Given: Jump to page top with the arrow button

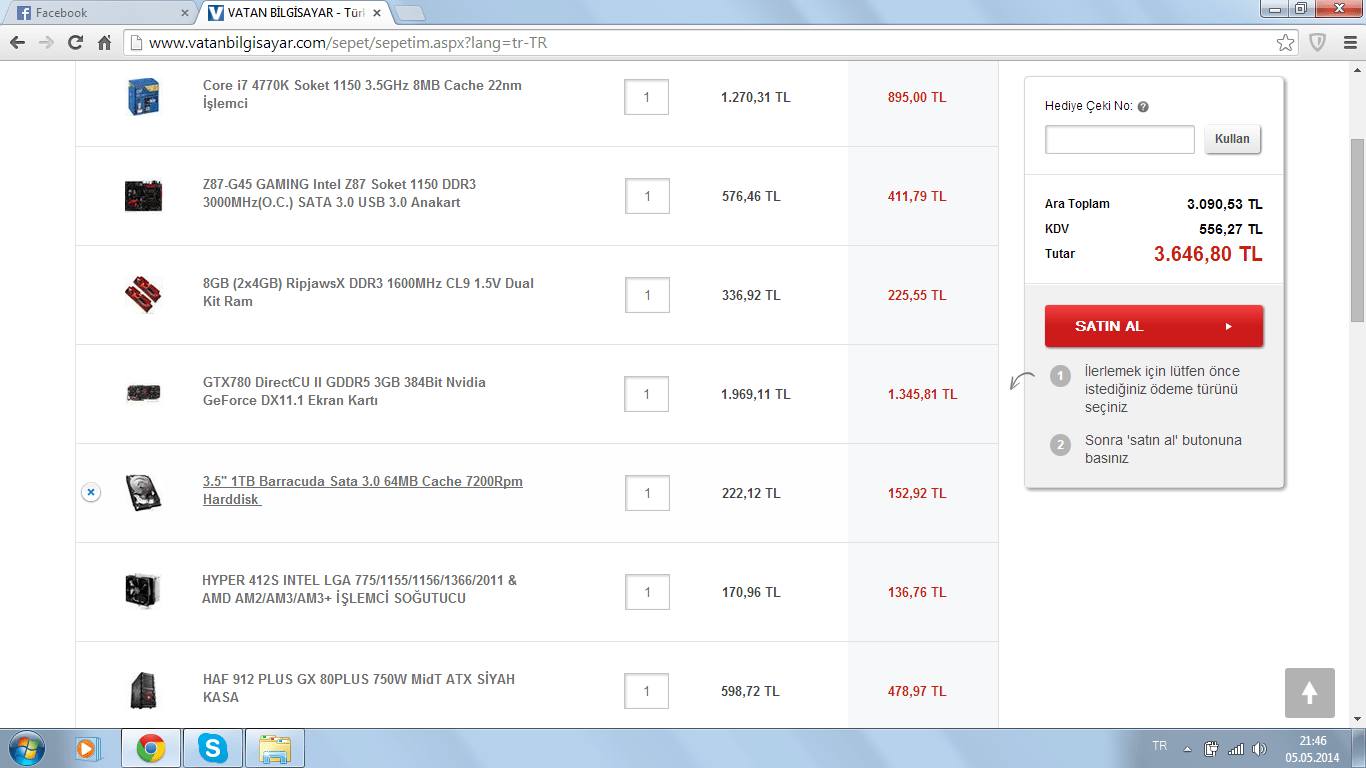Looking at the screenshot, I should click(x=1310, y=693).
